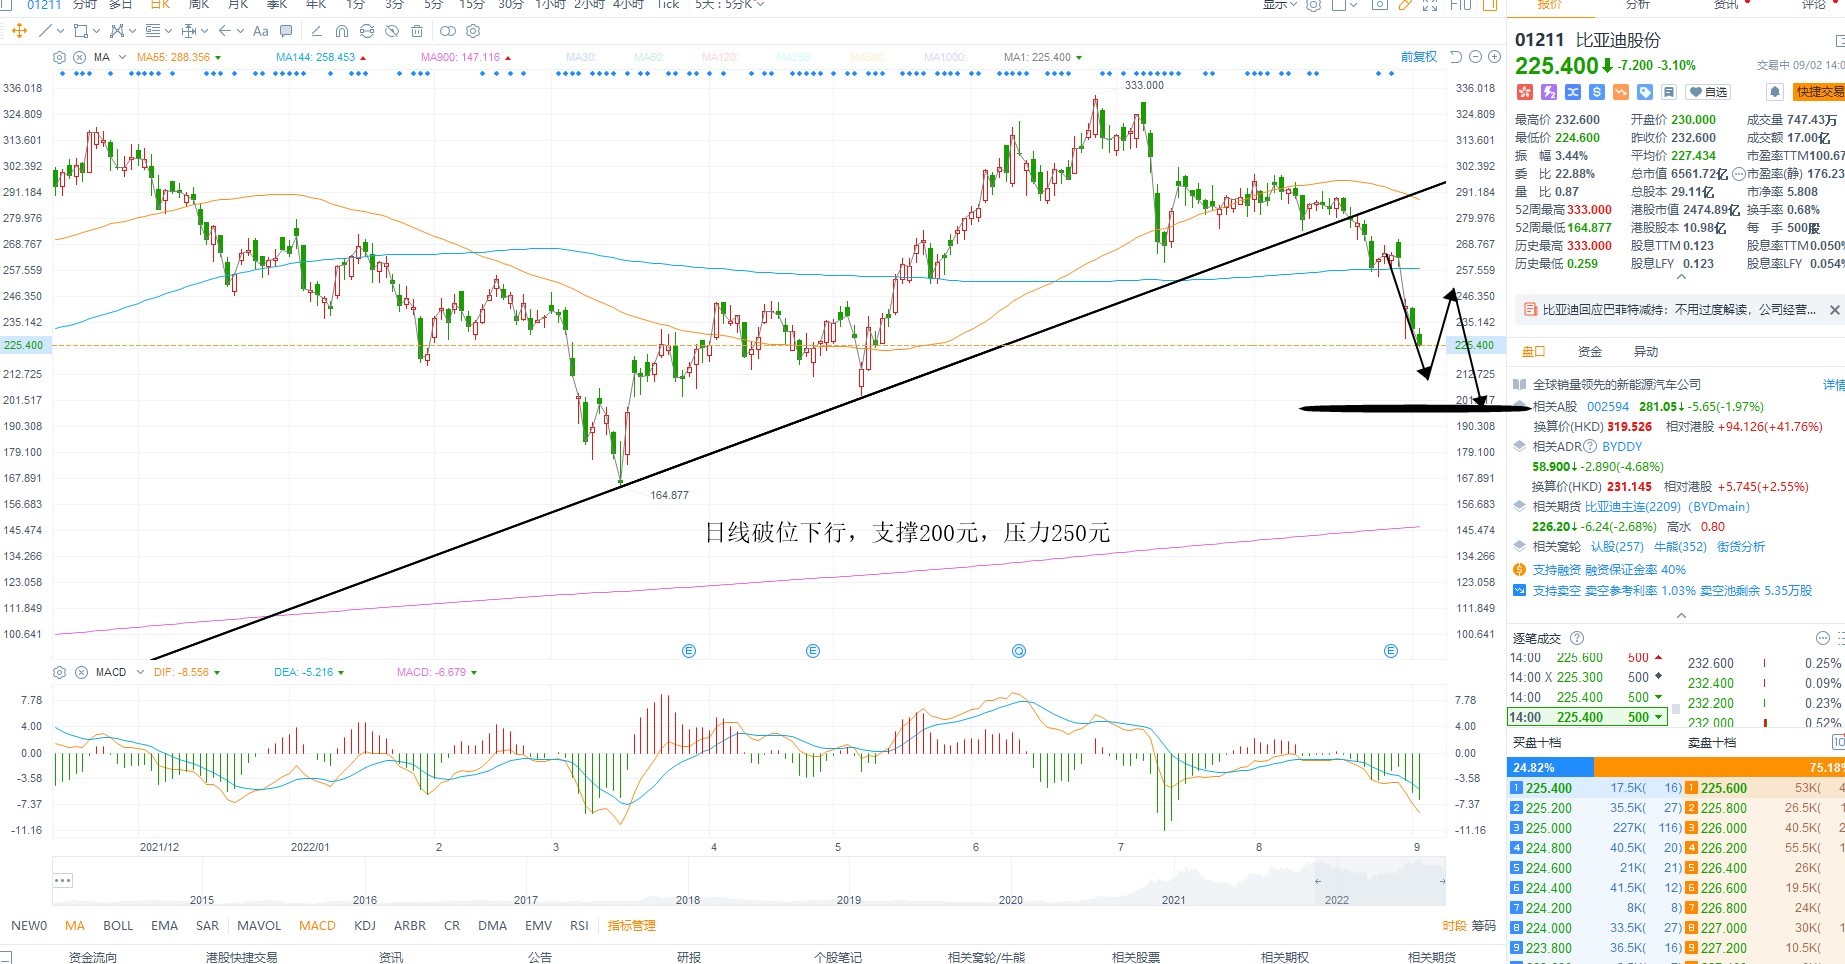
Task: Select the eraser tool in drawing toolbar
Action: click(316, 31)
